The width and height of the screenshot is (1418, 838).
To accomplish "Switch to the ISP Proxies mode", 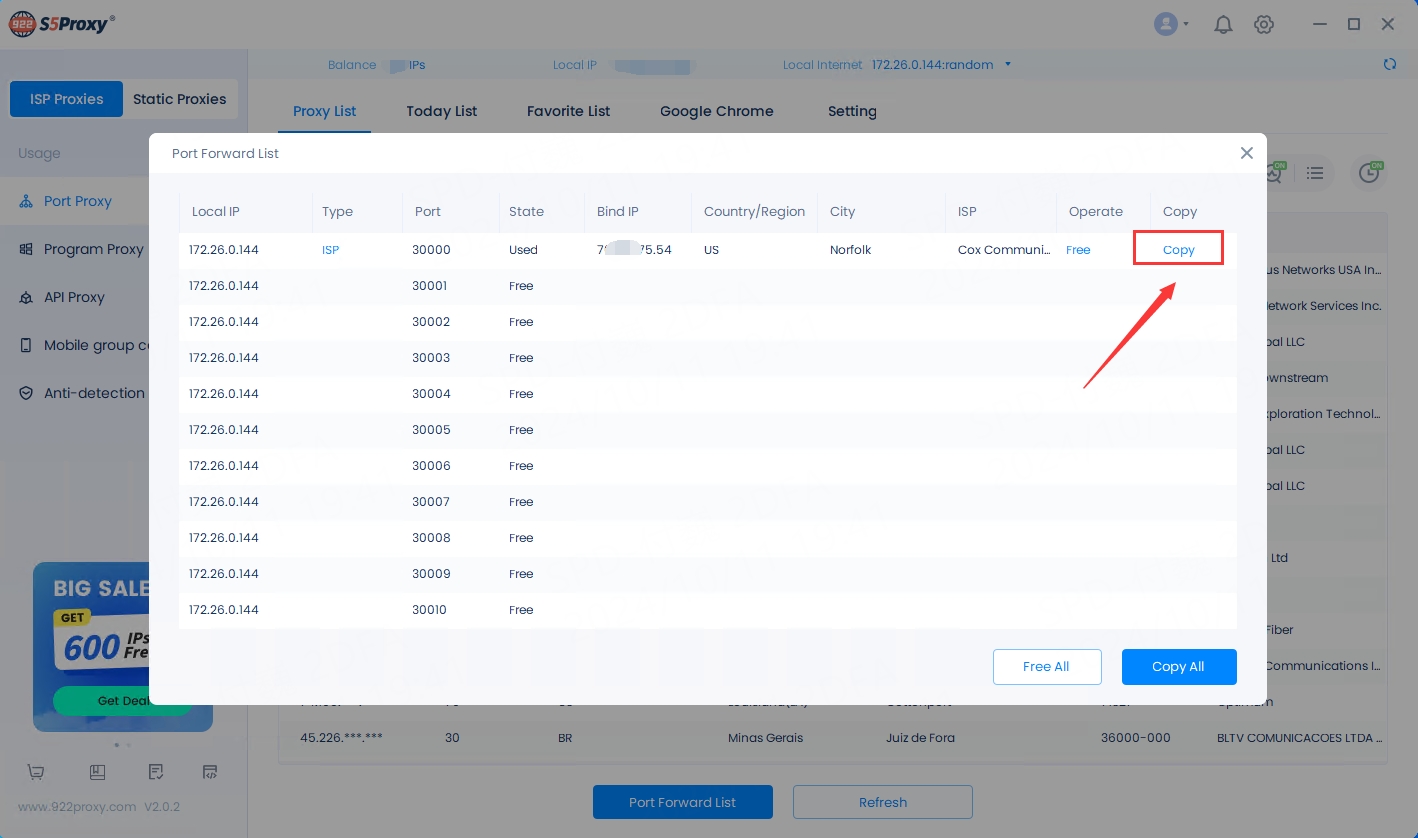I will 66,99.
